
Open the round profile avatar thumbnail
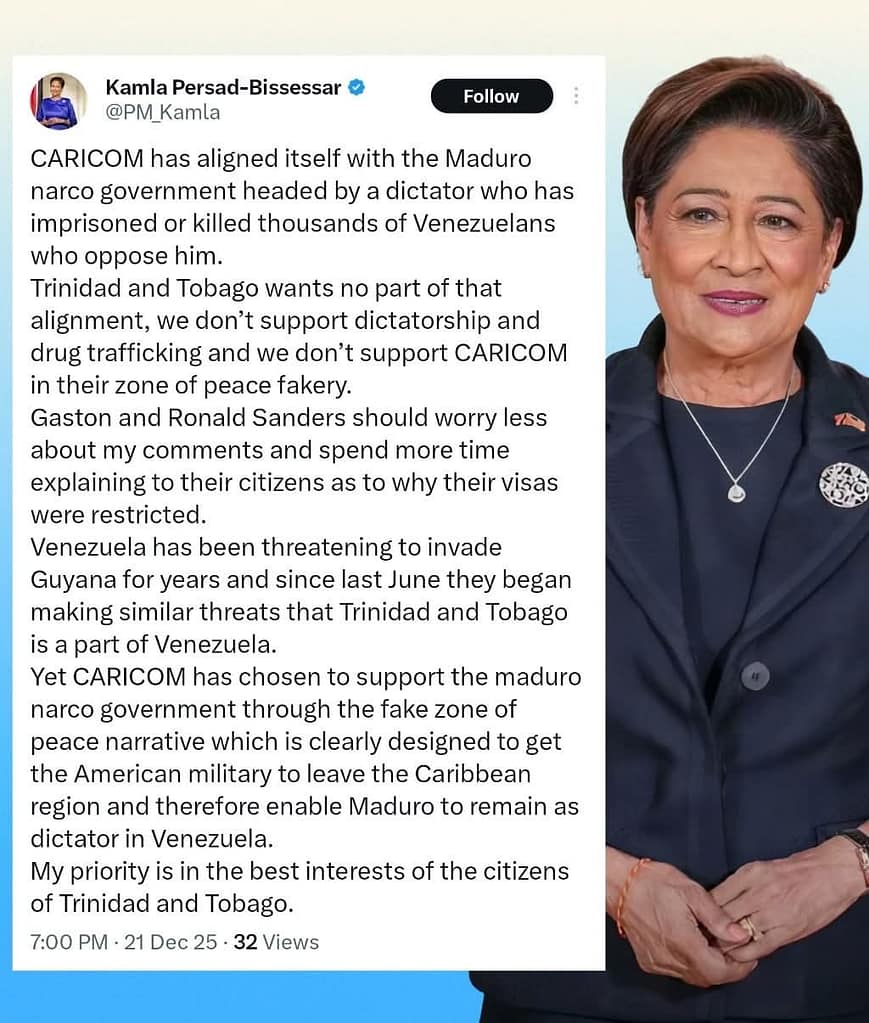[58, 100]
